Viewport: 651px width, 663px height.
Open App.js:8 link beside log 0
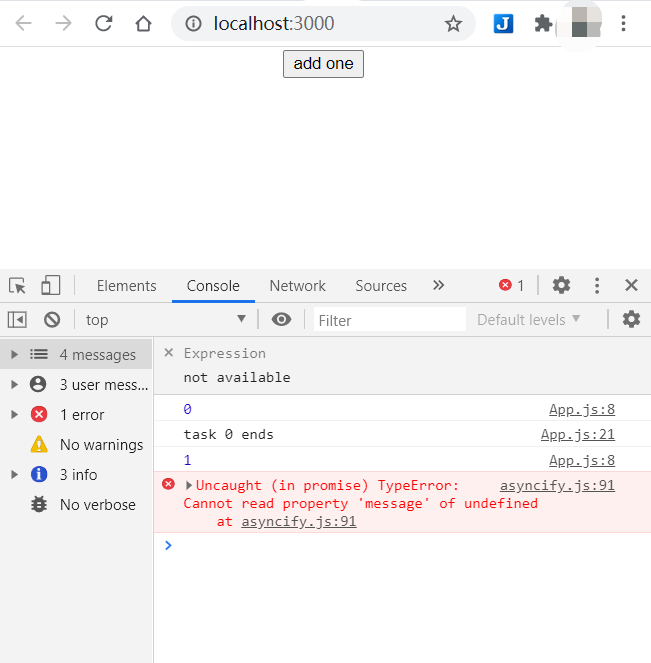582,409
